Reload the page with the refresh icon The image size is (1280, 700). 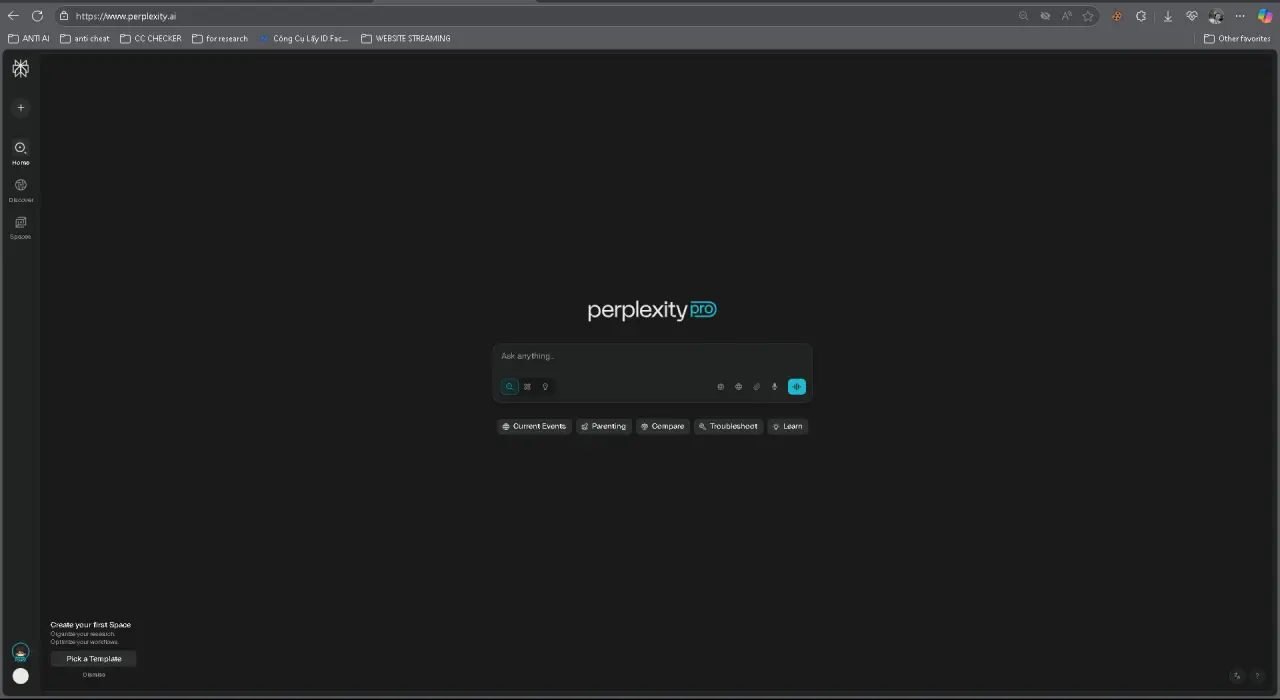(37, 16)
